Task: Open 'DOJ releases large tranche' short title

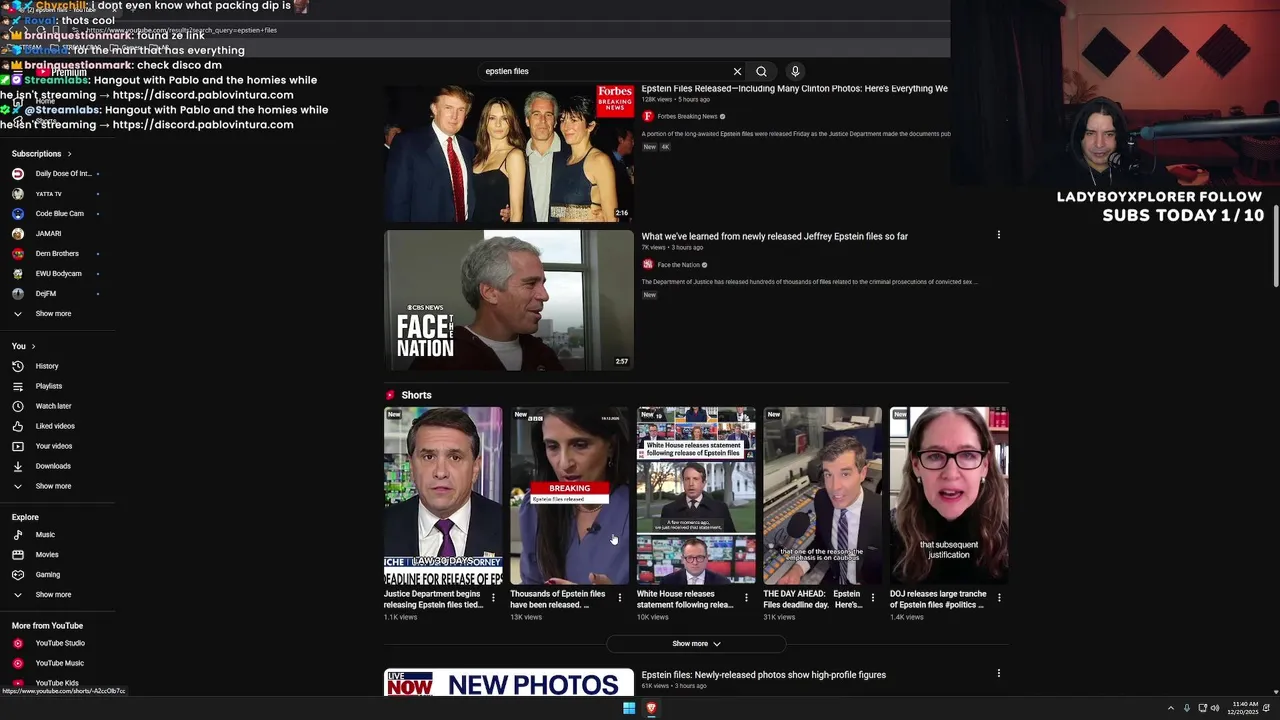Action: coord(938,599)
